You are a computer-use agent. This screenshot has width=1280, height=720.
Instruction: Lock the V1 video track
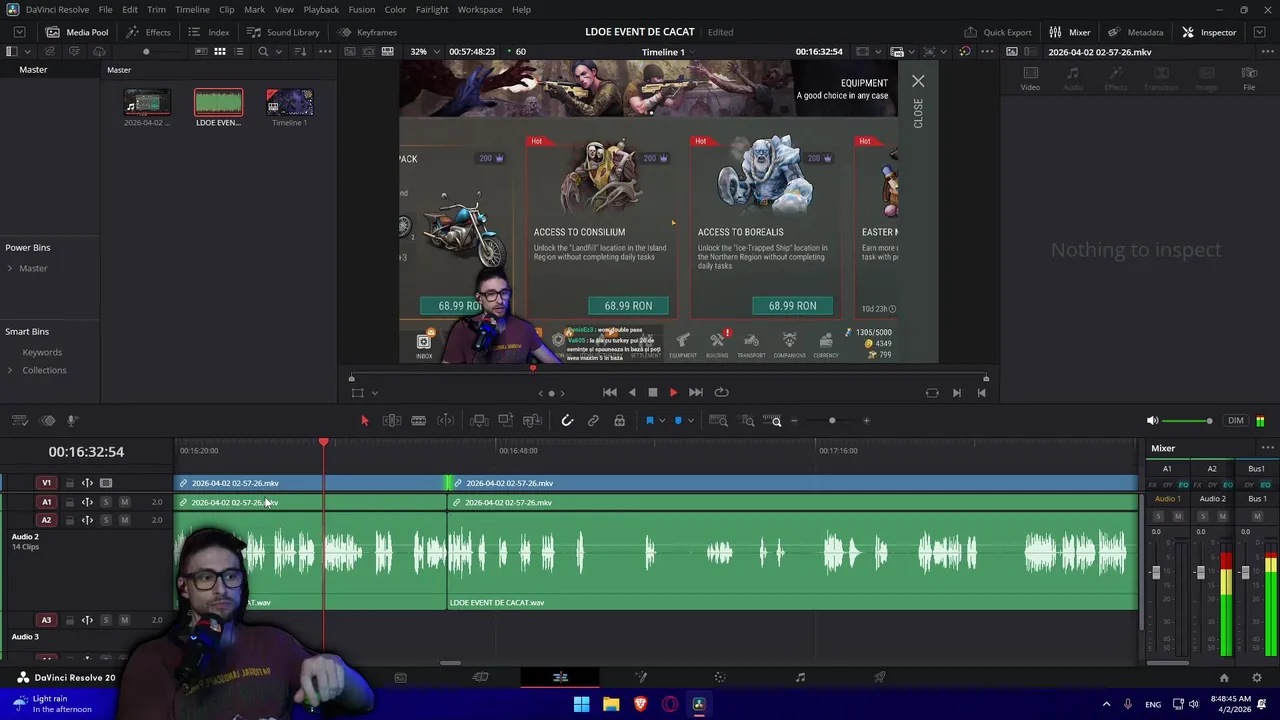coord(69,483)
